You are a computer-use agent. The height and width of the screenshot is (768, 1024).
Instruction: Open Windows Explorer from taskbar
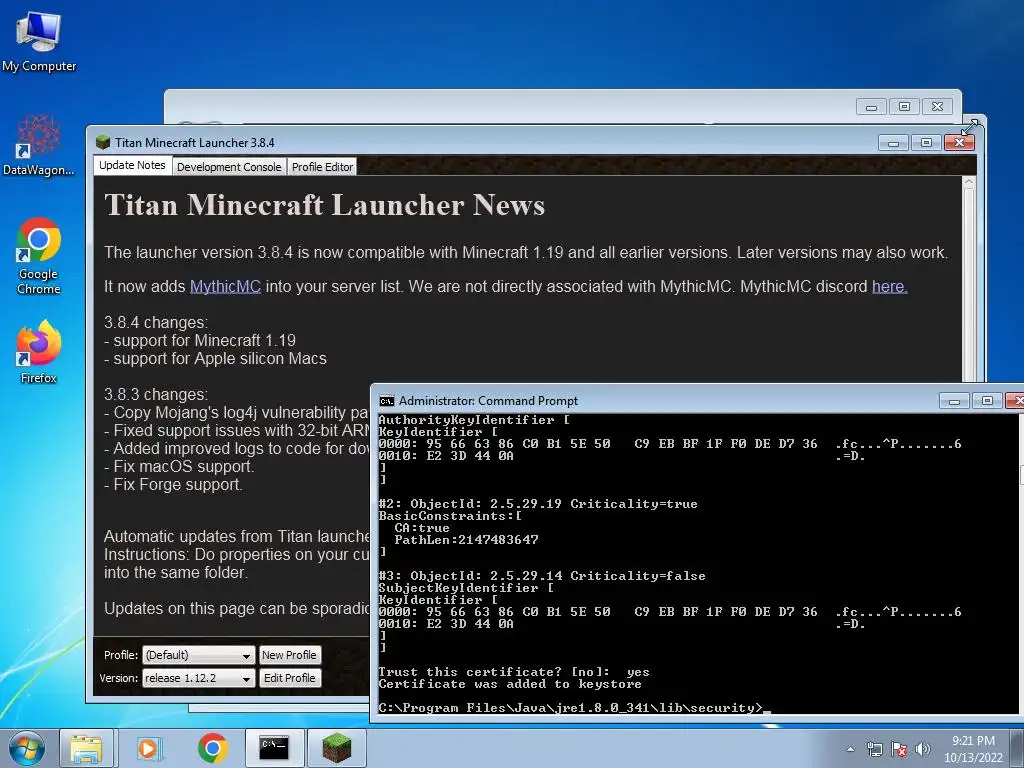click(86, 748)
